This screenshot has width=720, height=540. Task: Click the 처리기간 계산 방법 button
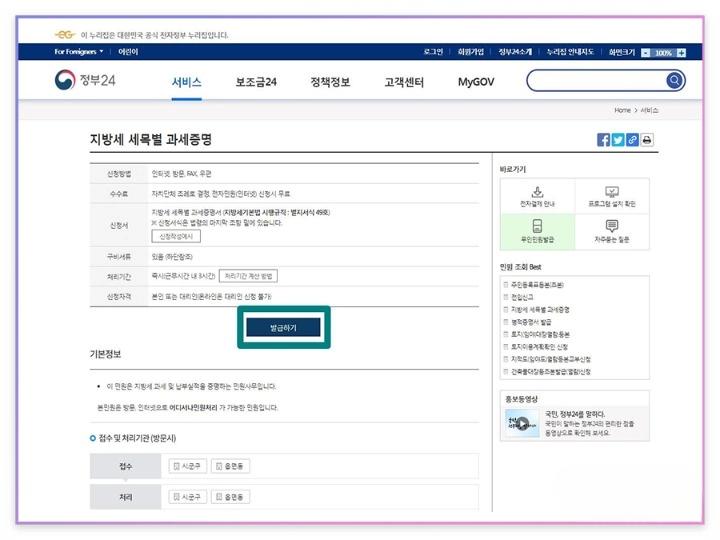248,276
